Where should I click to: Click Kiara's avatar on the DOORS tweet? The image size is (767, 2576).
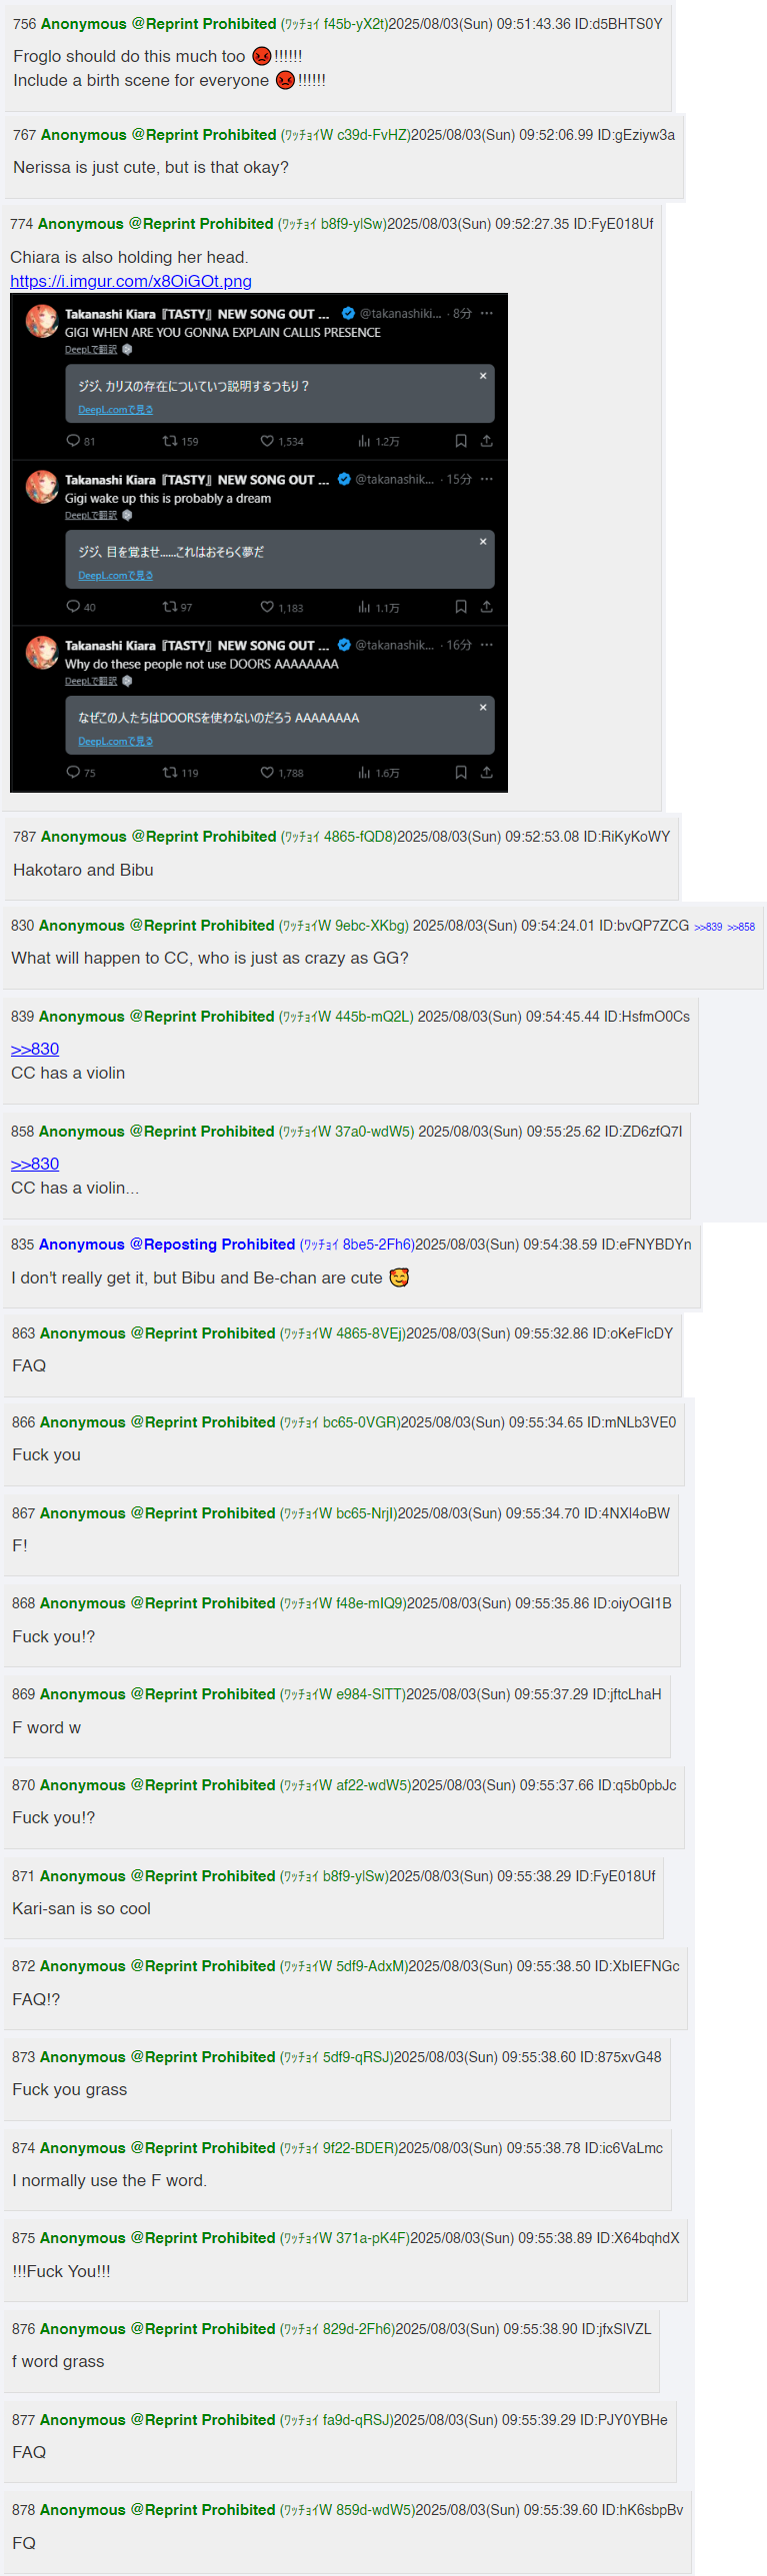(x=42, y=652)
